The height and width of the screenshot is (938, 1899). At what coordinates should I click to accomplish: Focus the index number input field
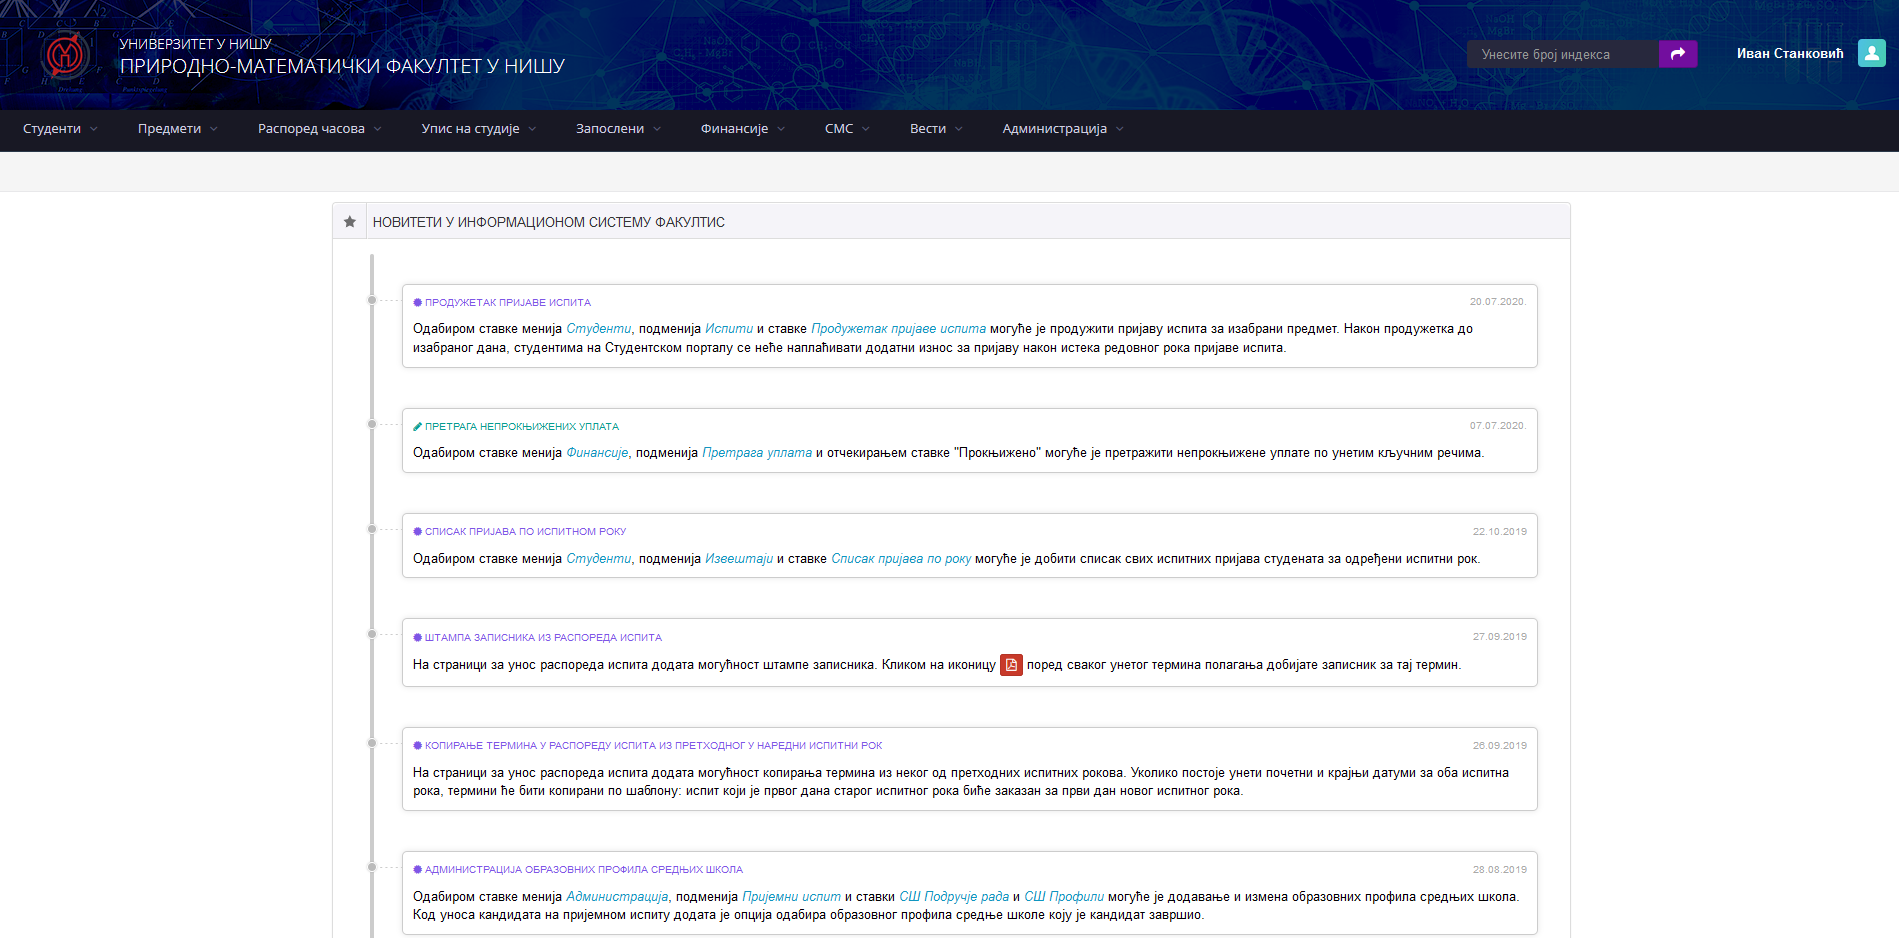(x=1562, y=54)
